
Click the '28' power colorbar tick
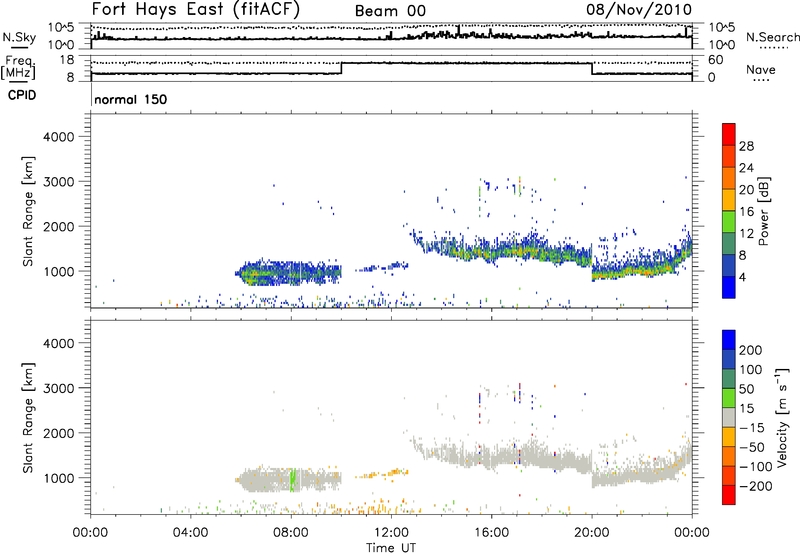click(746, 146)
